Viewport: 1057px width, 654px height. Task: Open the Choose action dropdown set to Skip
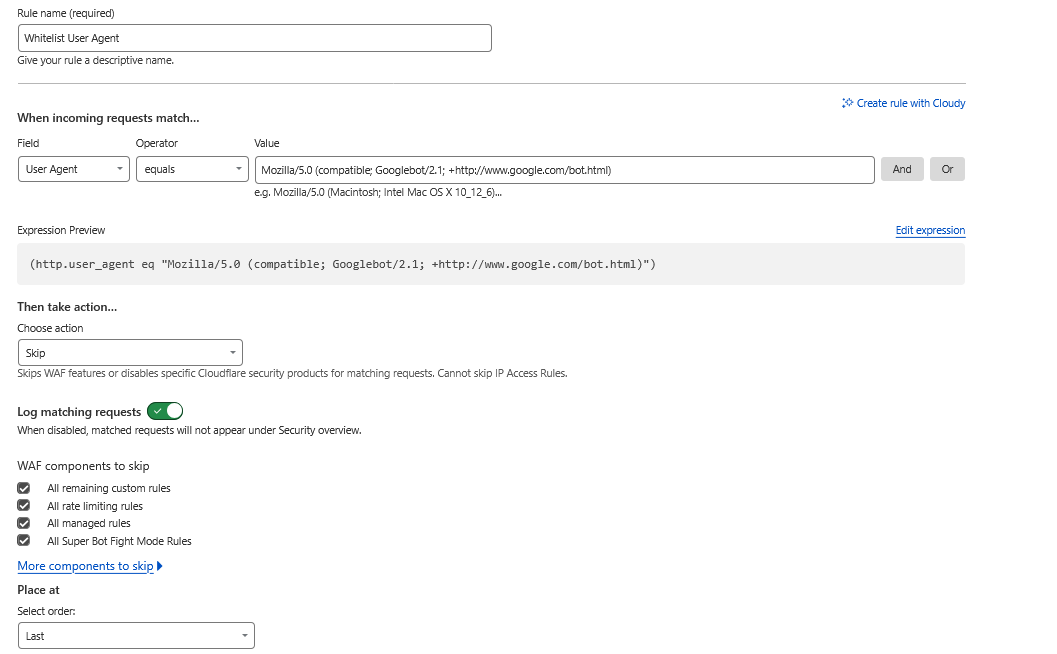pos(130,353)
